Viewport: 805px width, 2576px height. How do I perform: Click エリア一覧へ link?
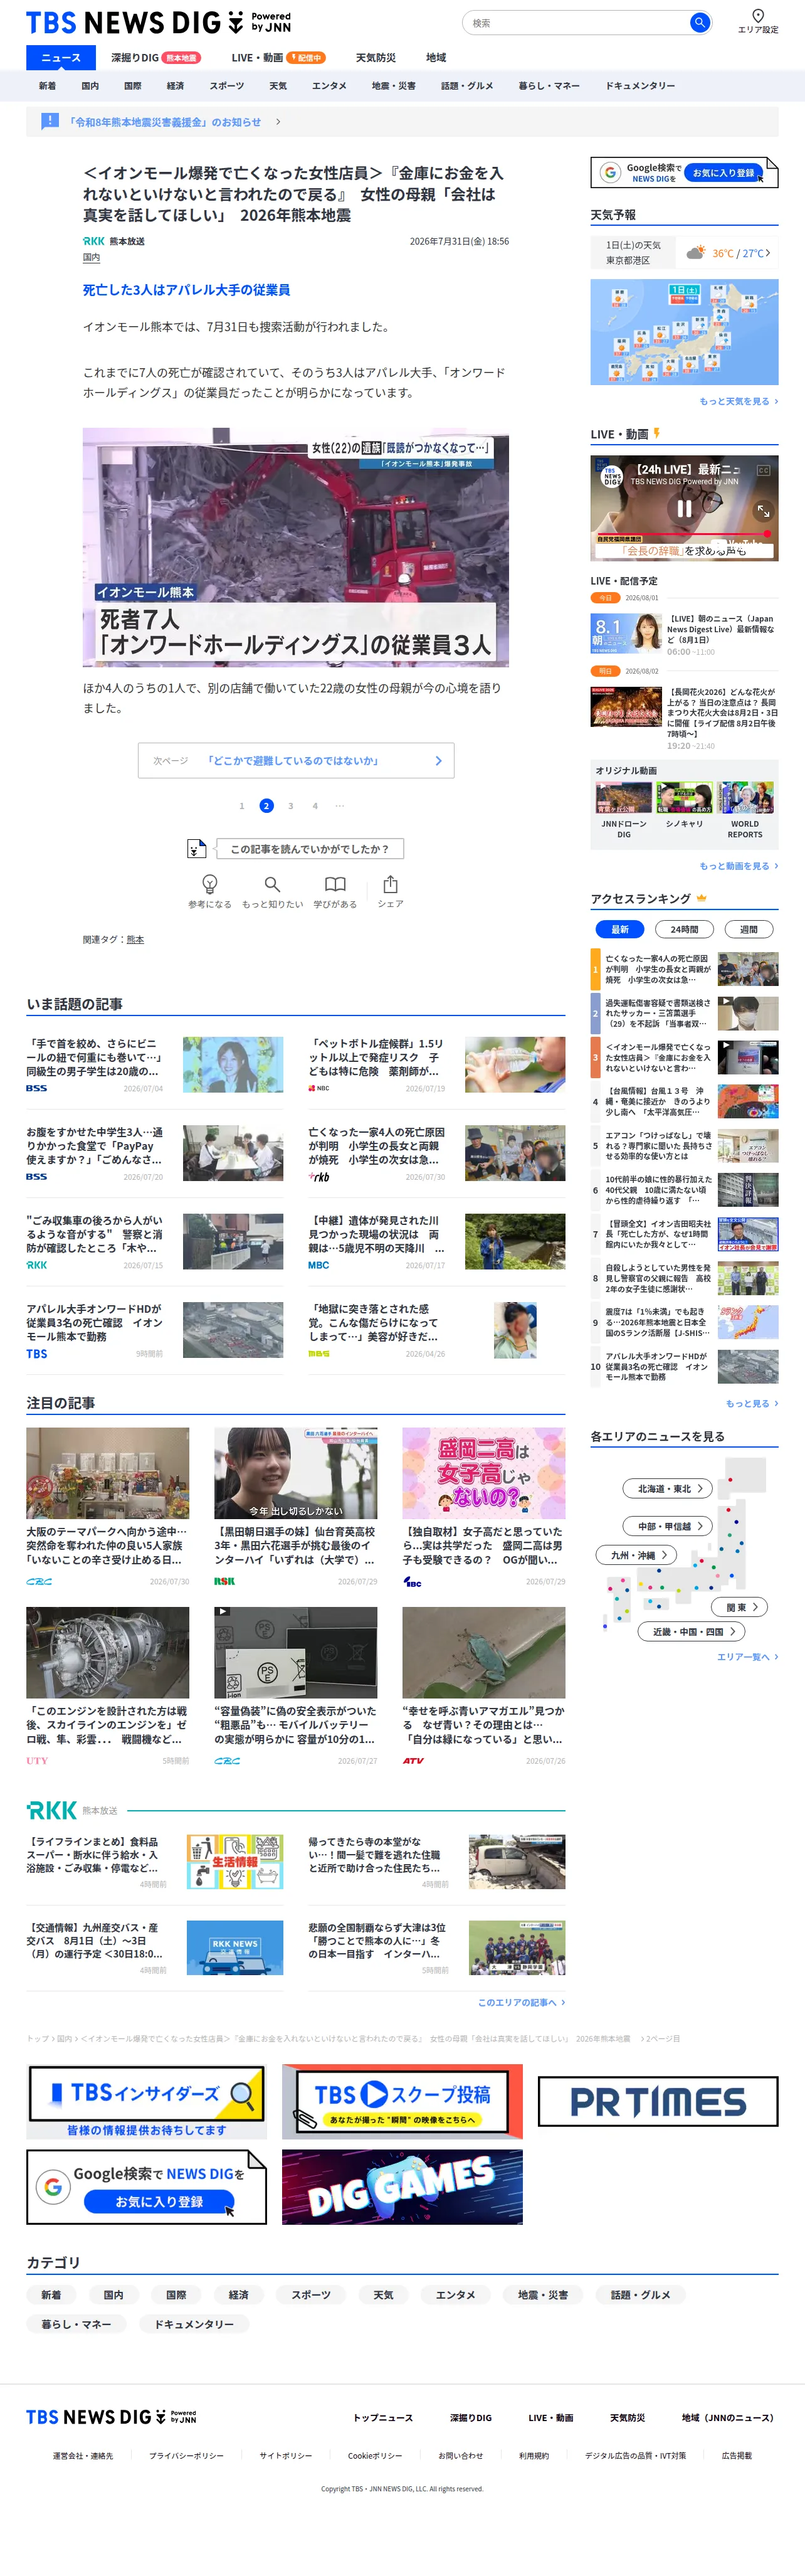tap(747, 1657)
